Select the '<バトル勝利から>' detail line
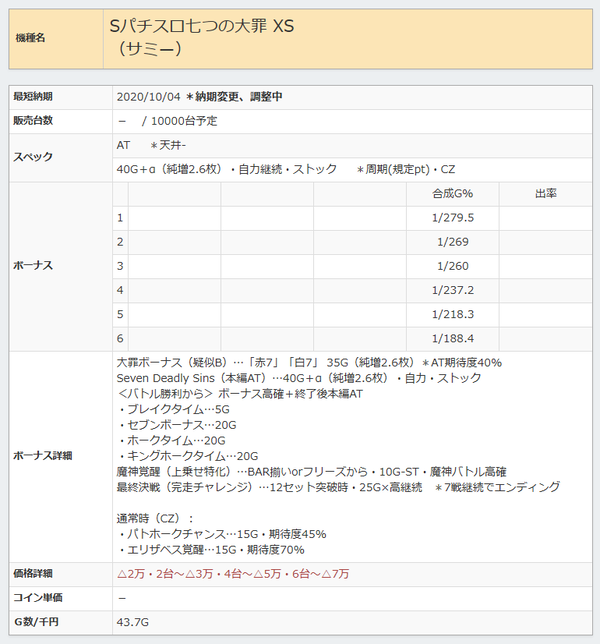 tap(240, 394)
